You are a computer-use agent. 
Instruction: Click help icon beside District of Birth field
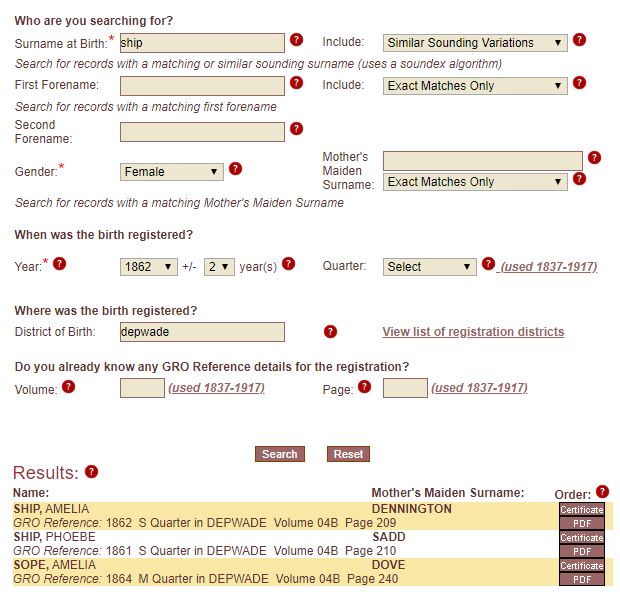331,332
